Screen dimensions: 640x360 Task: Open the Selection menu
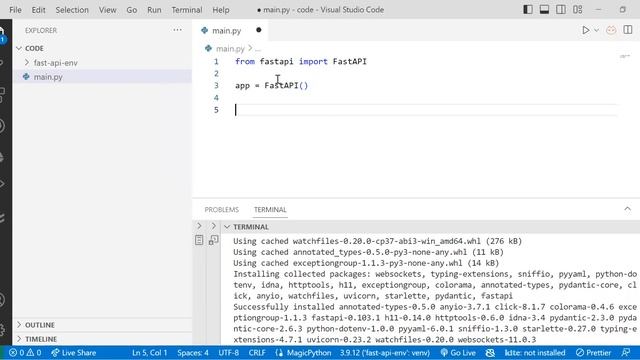pos(72,10)
